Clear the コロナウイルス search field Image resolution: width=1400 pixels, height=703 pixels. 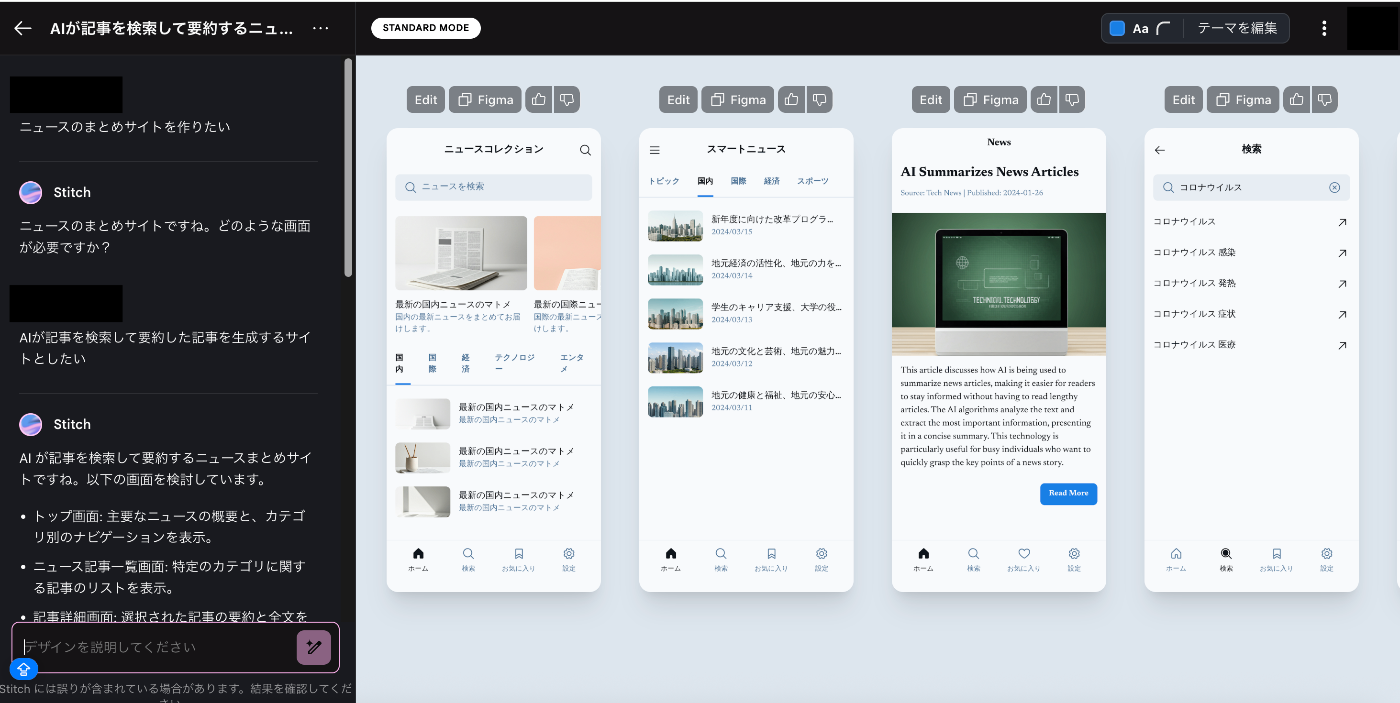(x=1334, y=187)
